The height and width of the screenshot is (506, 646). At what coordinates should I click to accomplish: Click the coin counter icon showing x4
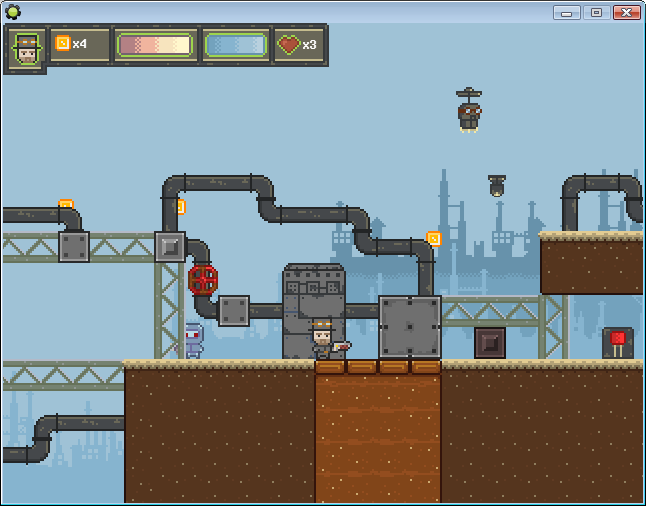point(62,44)
